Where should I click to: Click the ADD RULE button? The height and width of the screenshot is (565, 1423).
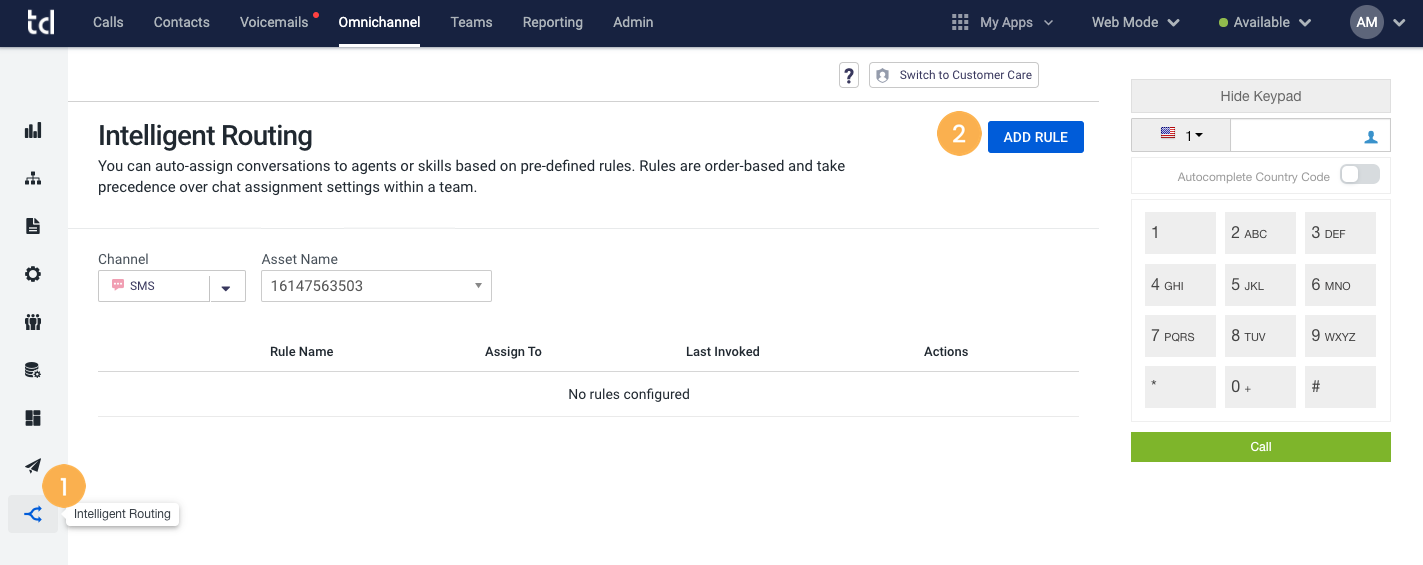(1036, 137)
